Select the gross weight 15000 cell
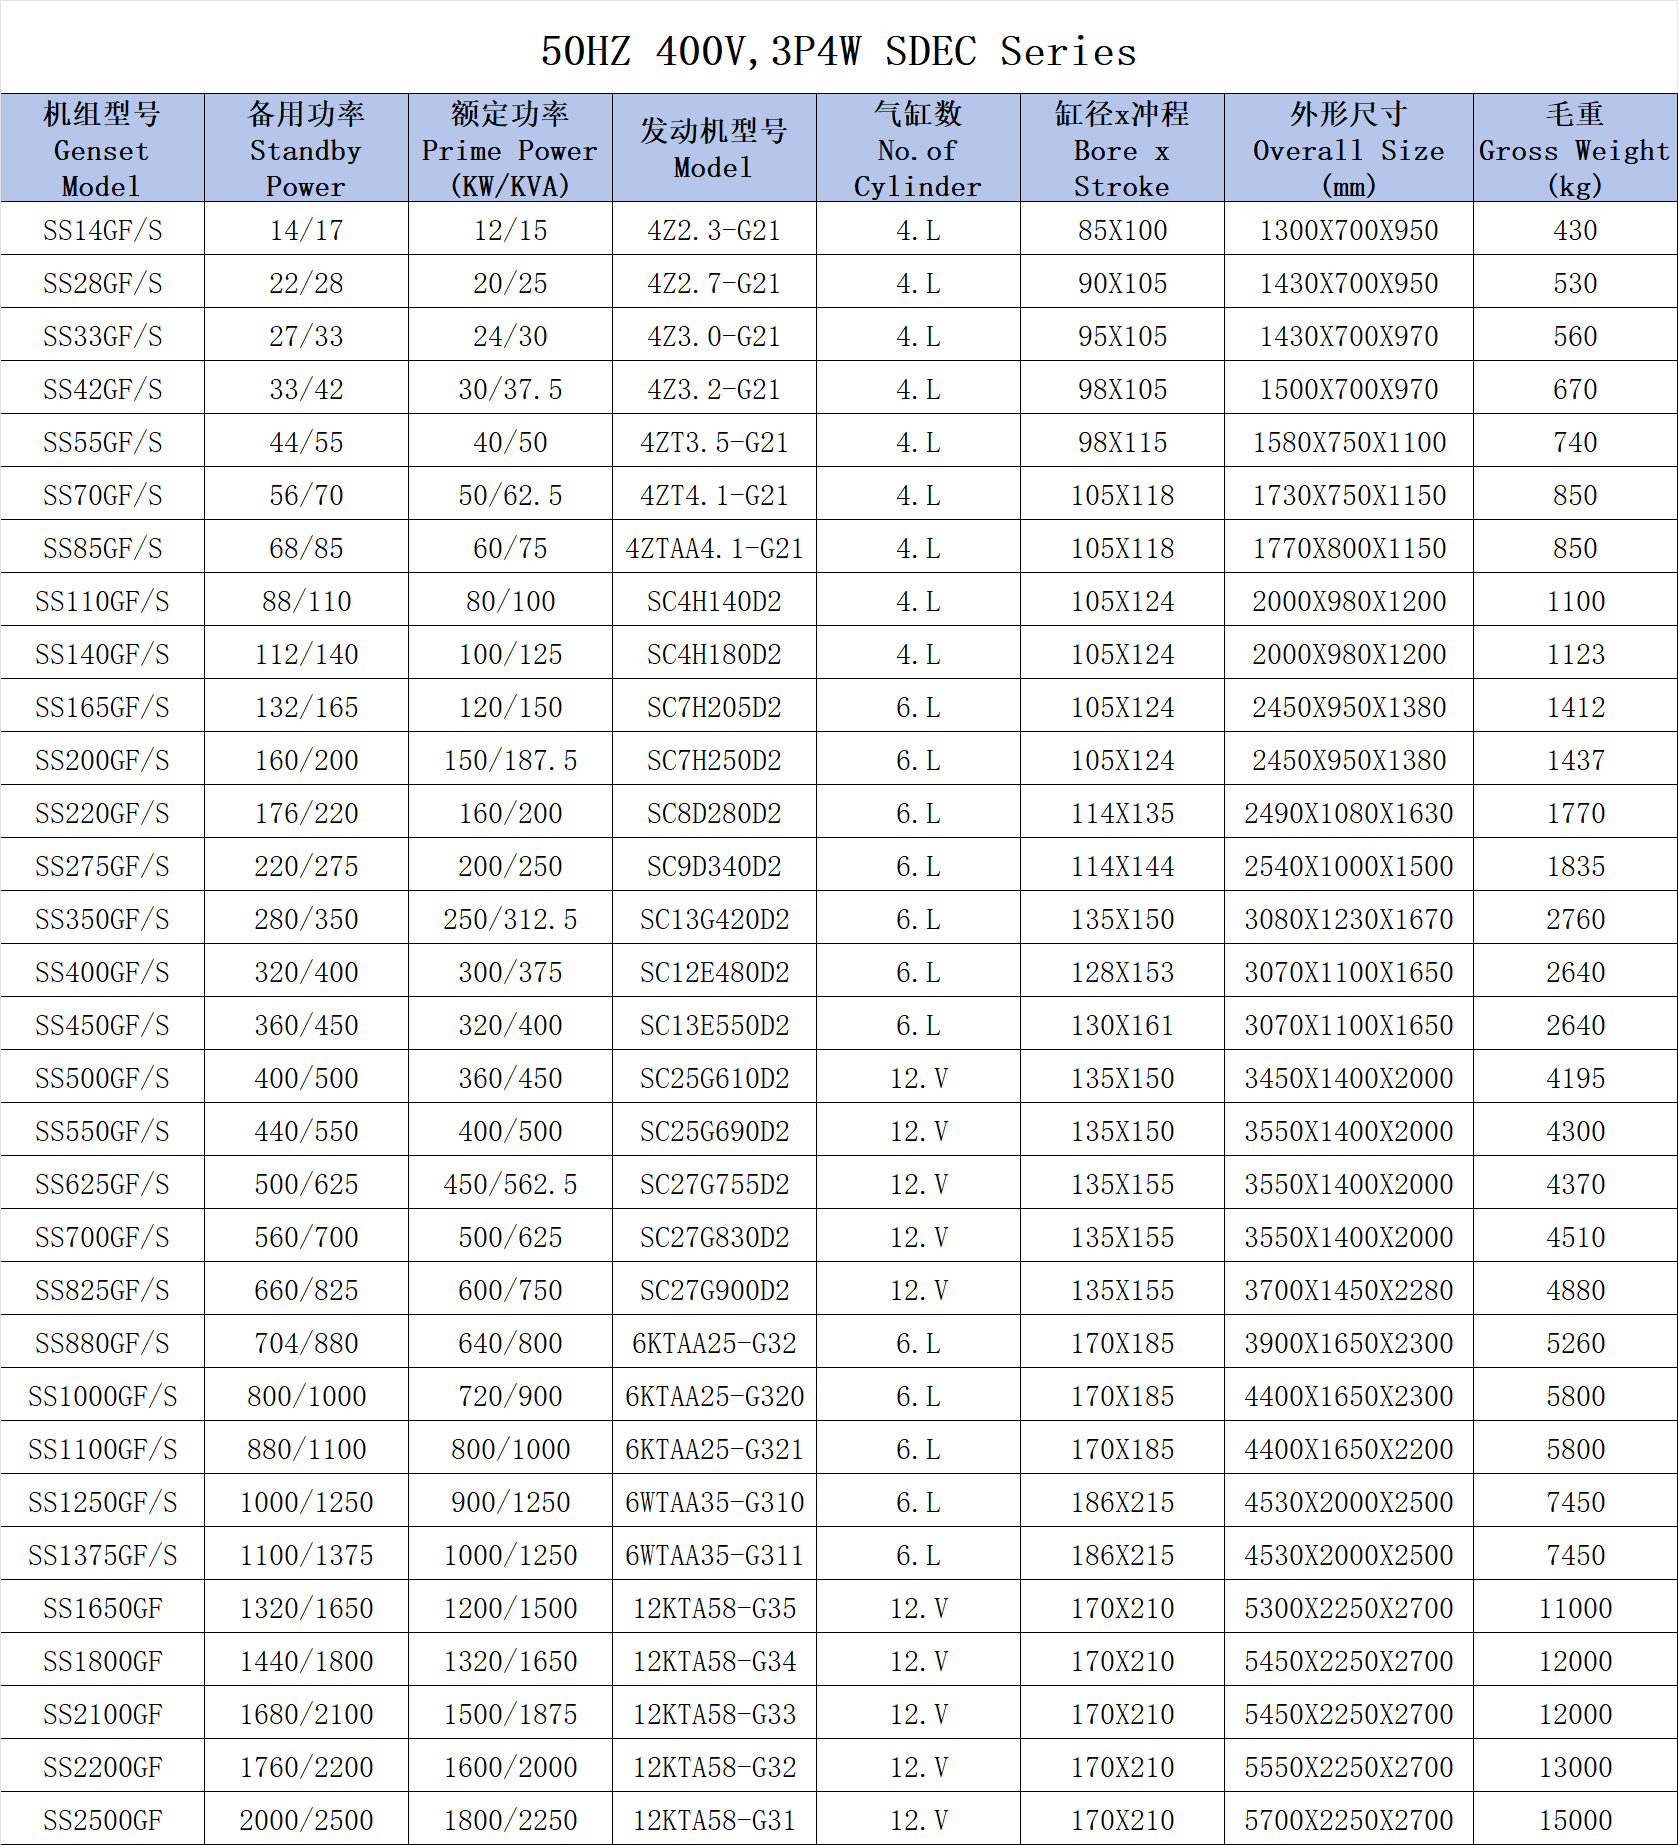Image resolution: width=1678 pixels, height=1845 pixels. point(1575,1820)
